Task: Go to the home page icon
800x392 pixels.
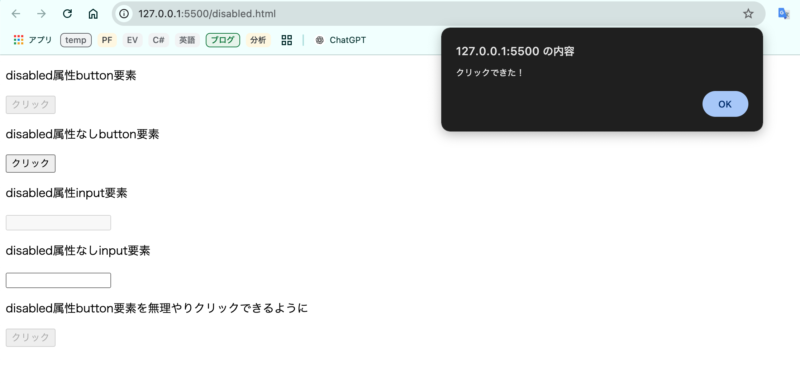Action: [93, 14]
